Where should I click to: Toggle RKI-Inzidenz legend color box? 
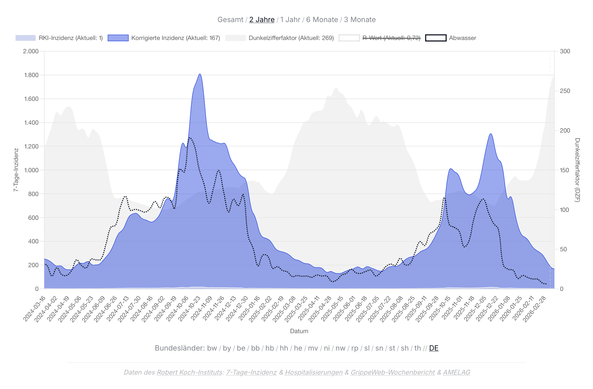[25, 38]
